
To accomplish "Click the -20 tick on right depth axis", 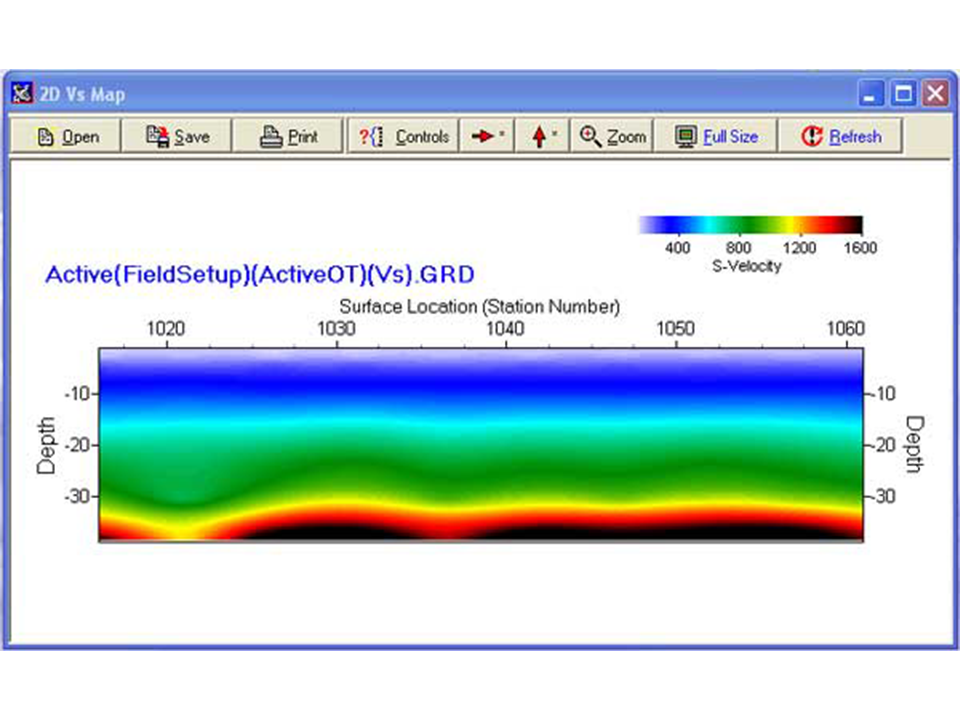I will (x=882, y=445).
